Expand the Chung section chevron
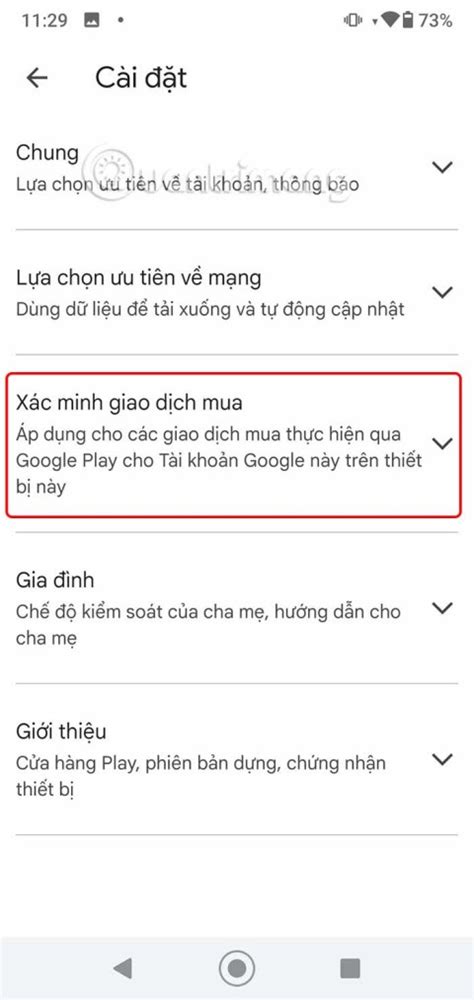The image size is (474, 1000). [x=442, y=167]
